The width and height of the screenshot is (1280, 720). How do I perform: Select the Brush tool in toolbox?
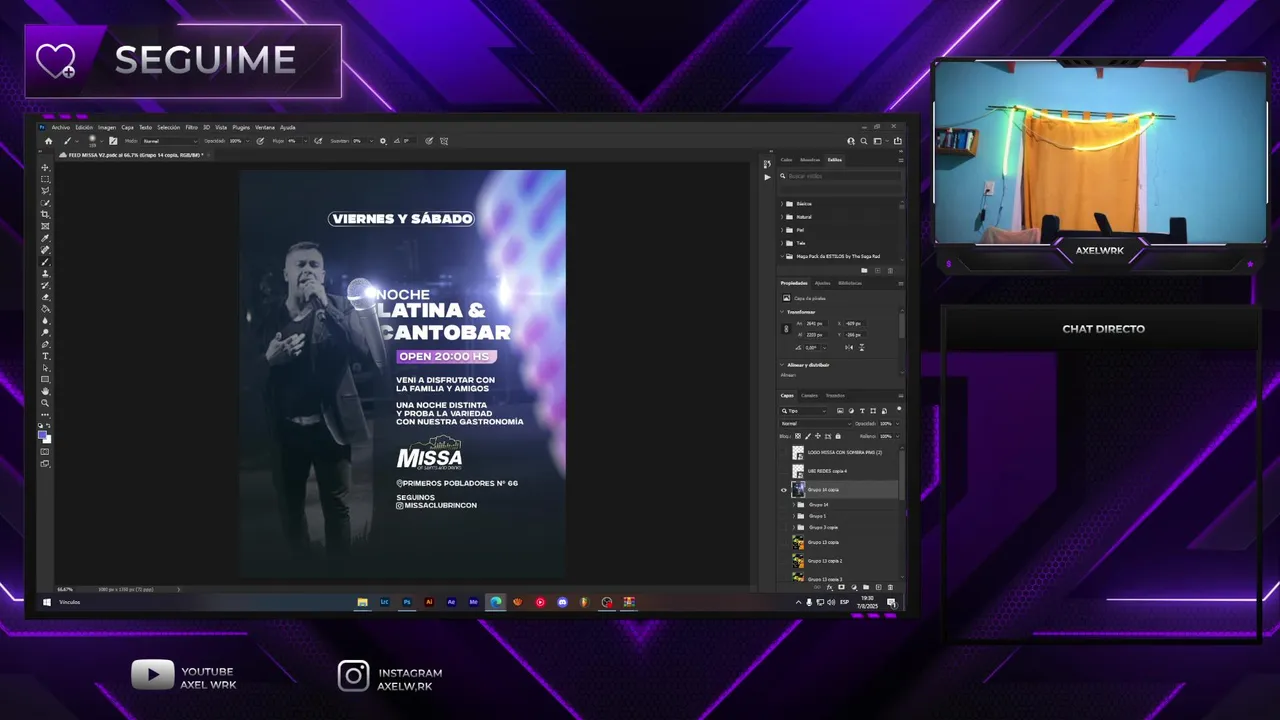tap(46, 261)
